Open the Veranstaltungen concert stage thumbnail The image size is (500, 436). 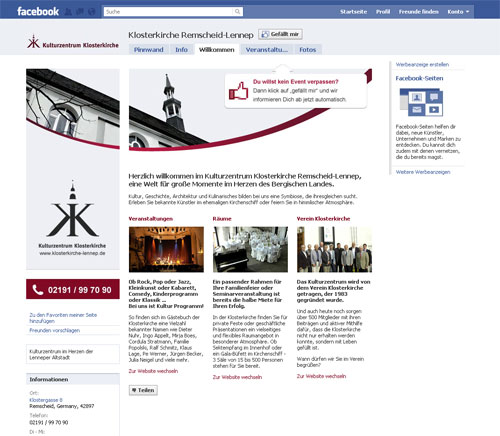(166, 249)
